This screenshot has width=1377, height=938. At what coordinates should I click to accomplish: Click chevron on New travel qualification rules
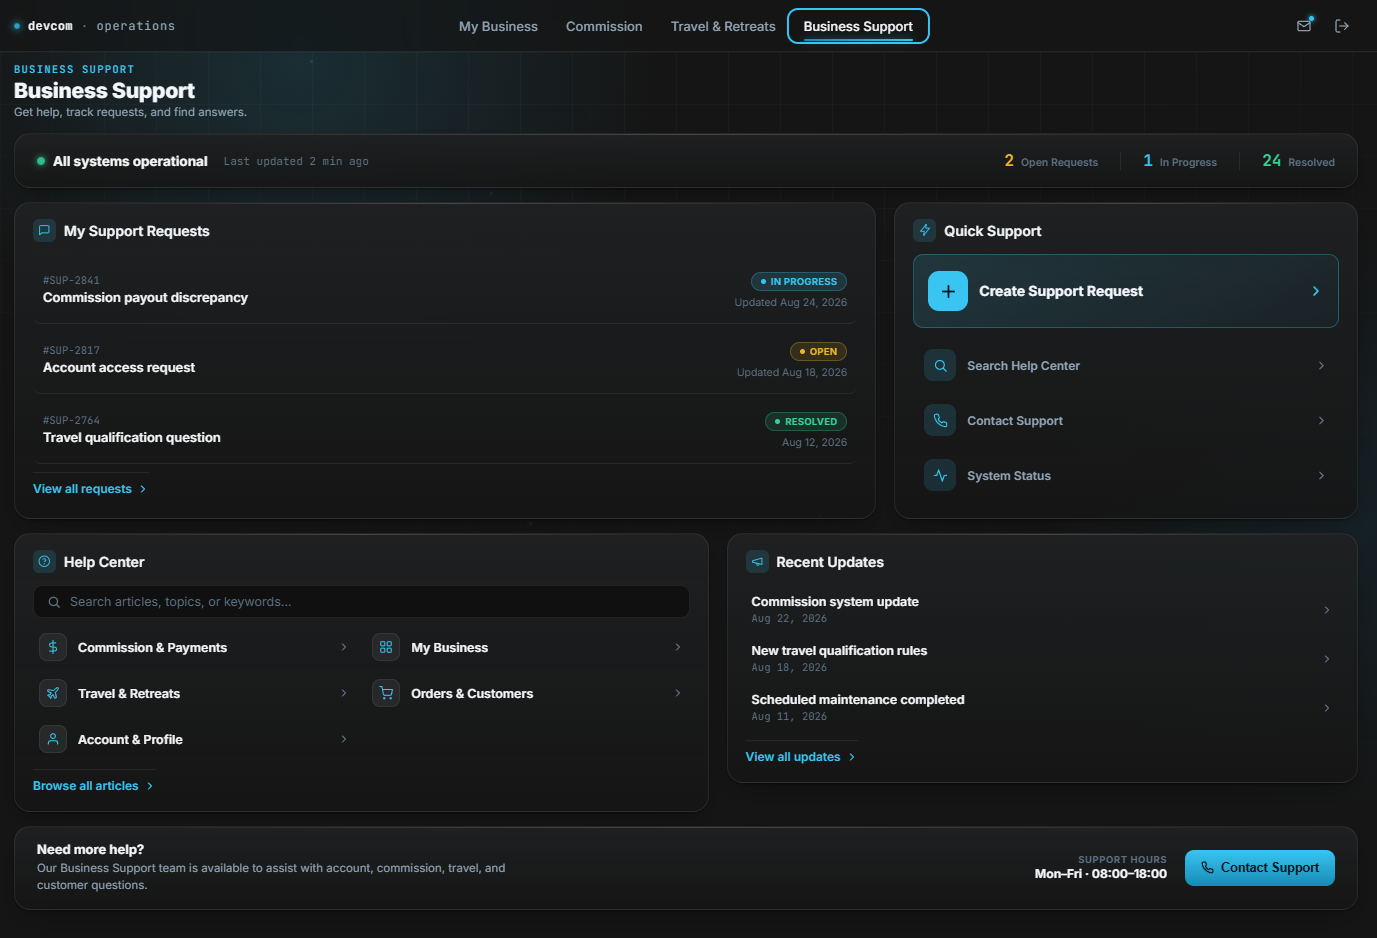click(x=1327, y=659)
